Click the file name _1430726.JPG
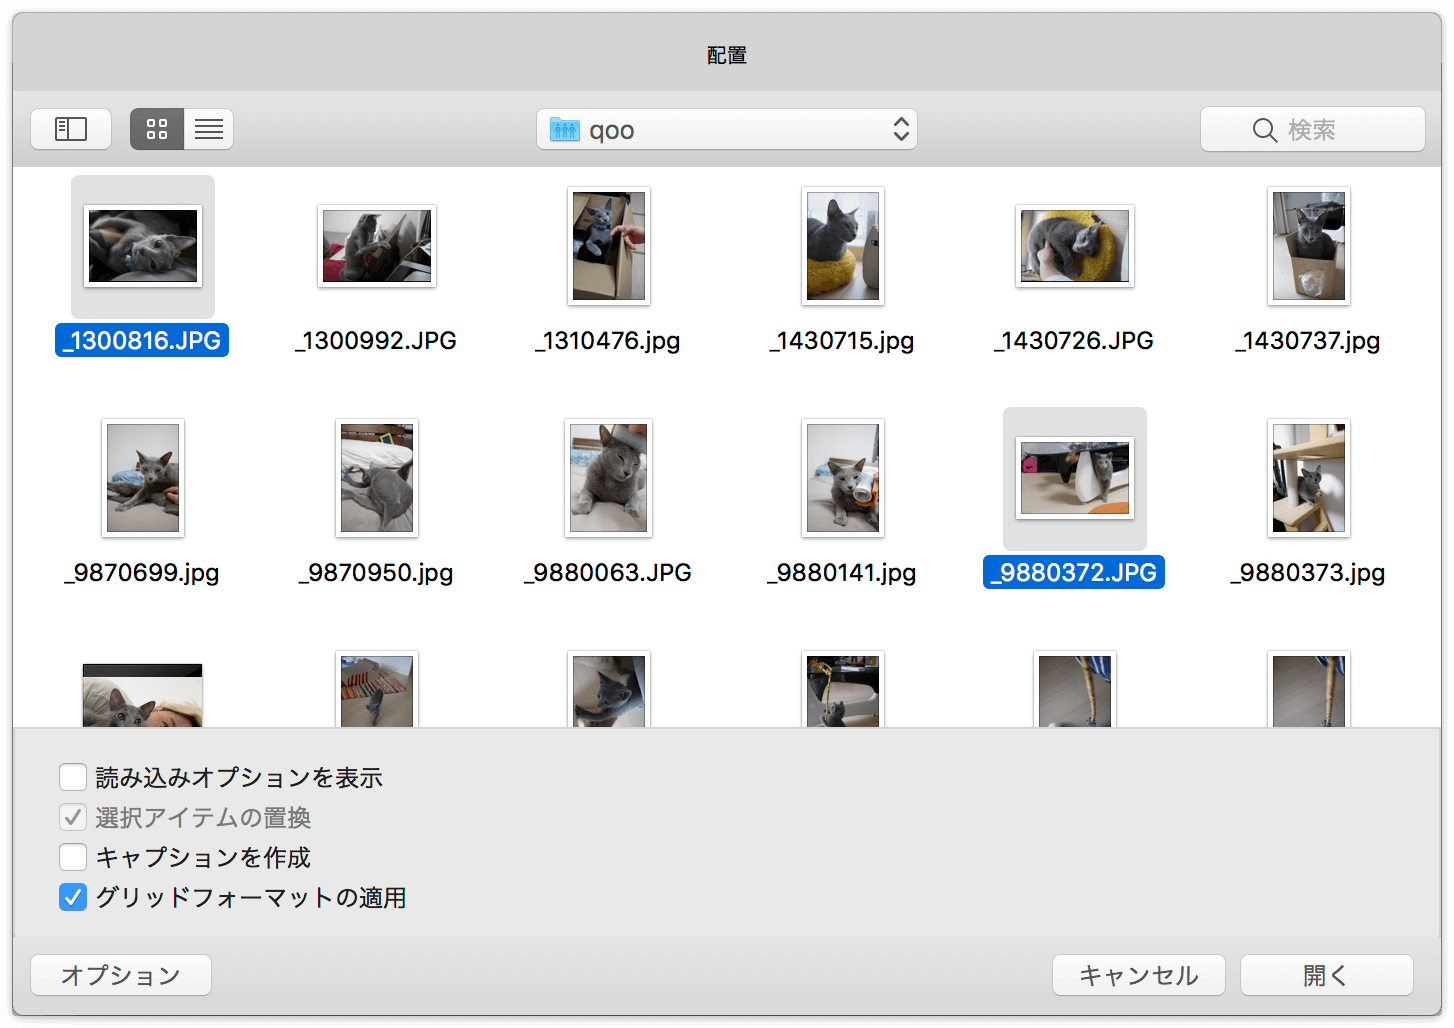The width and height of the screenshot is (1454, 1028). click(1074, 340)
